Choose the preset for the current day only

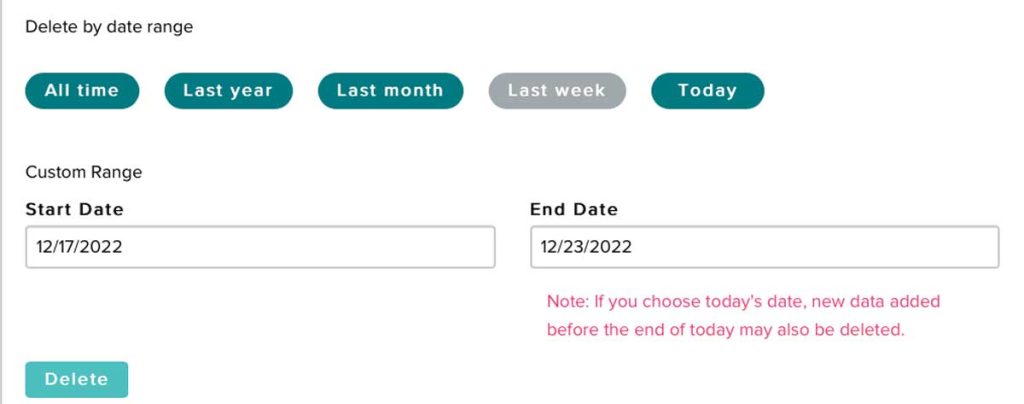[707, 91]
